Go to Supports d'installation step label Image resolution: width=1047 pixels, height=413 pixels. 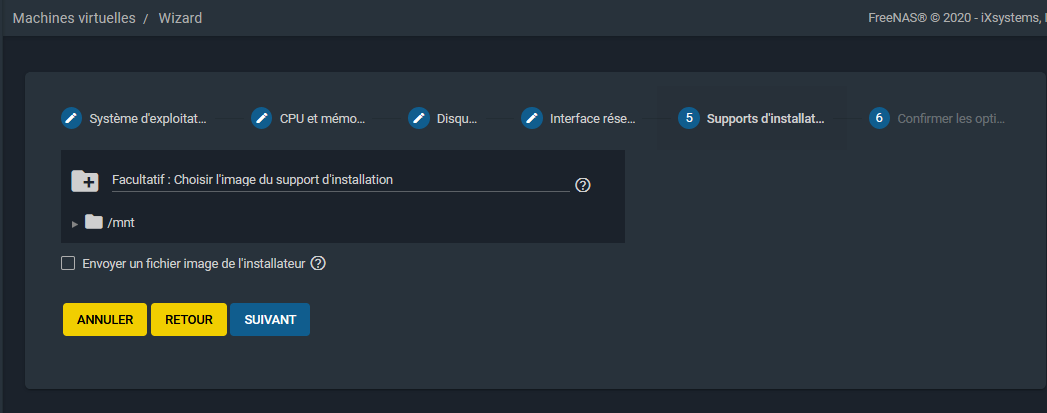pyautogui.click(x=765, y=119)
